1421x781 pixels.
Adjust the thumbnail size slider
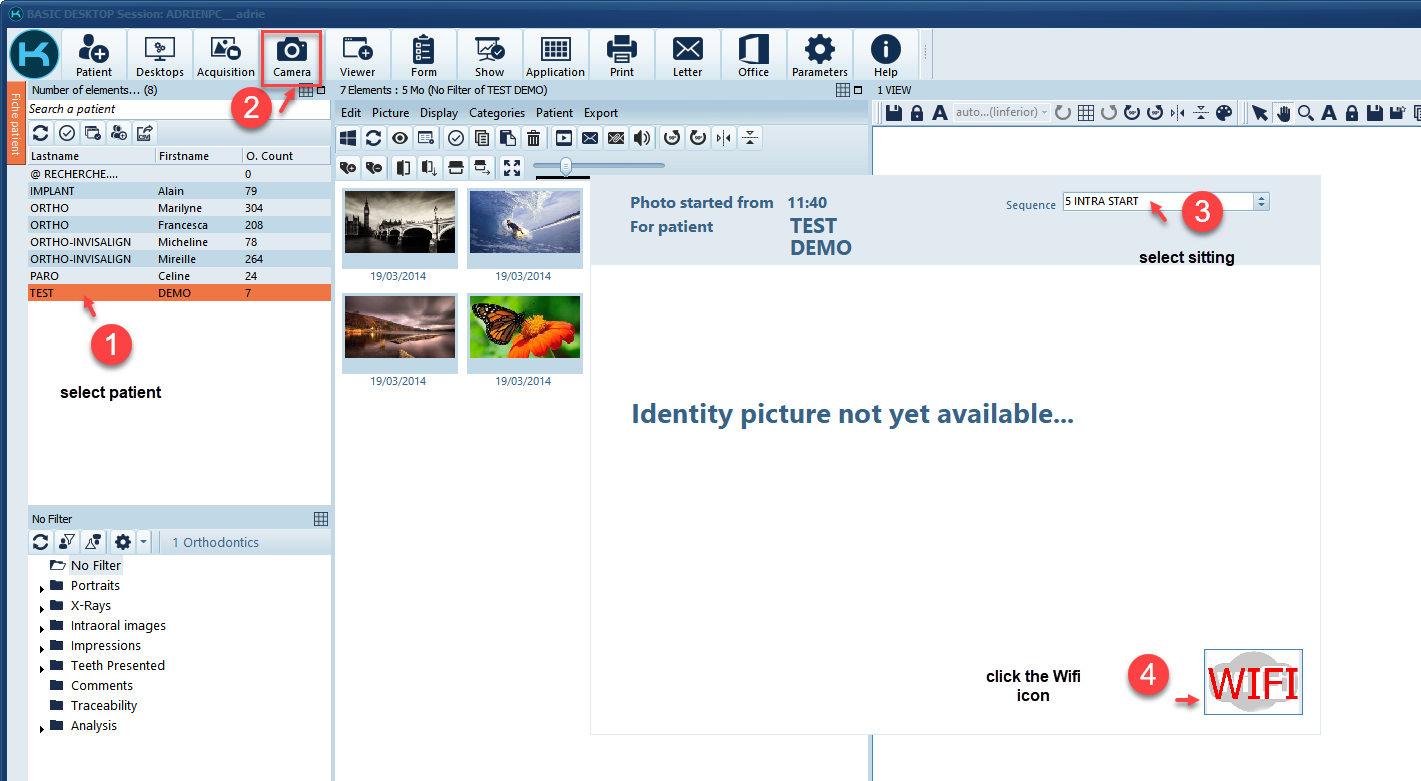pyautogui.click(x=566, y=166)
